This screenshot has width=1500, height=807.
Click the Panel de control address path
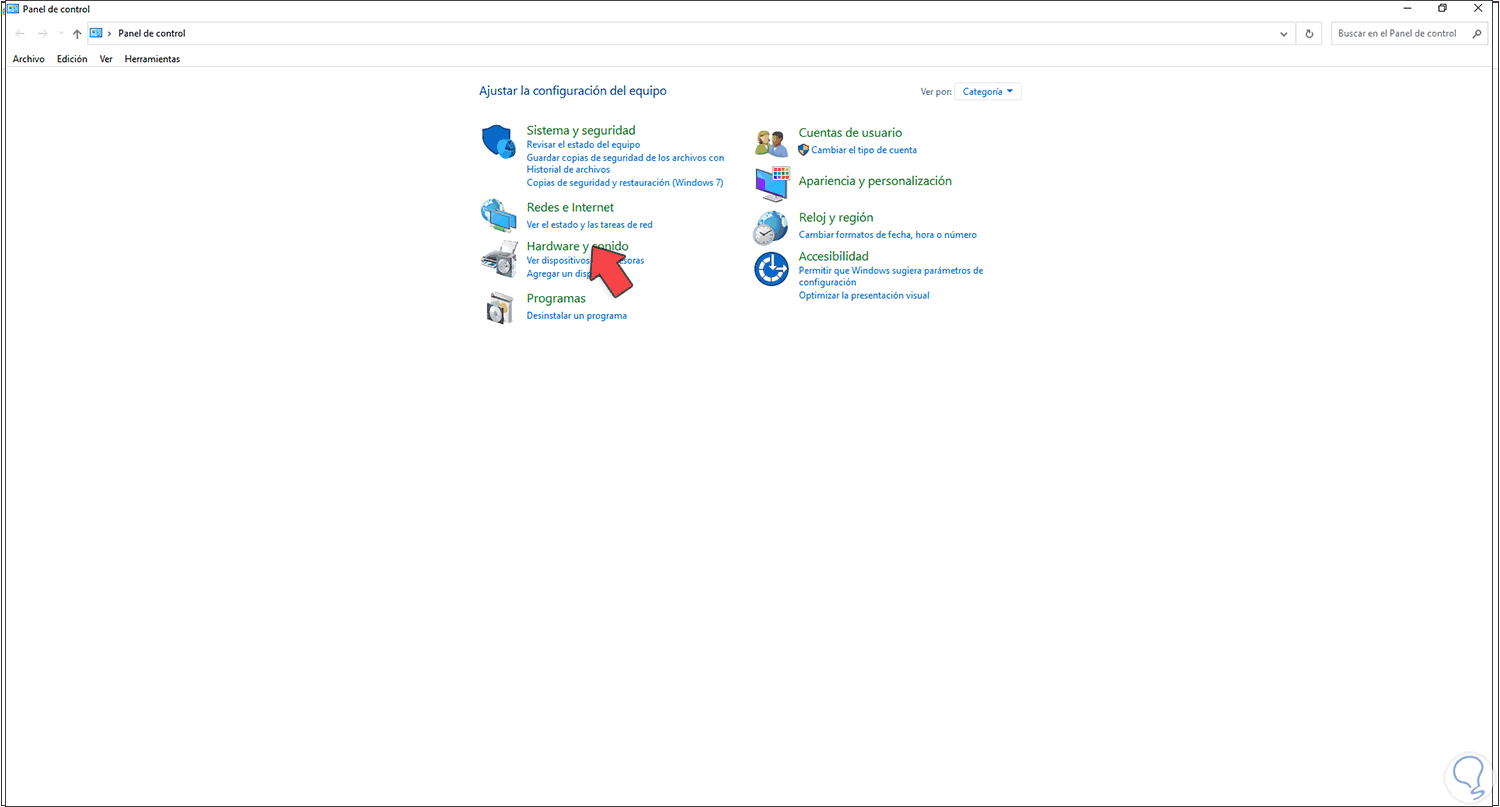tap(152, 33)
